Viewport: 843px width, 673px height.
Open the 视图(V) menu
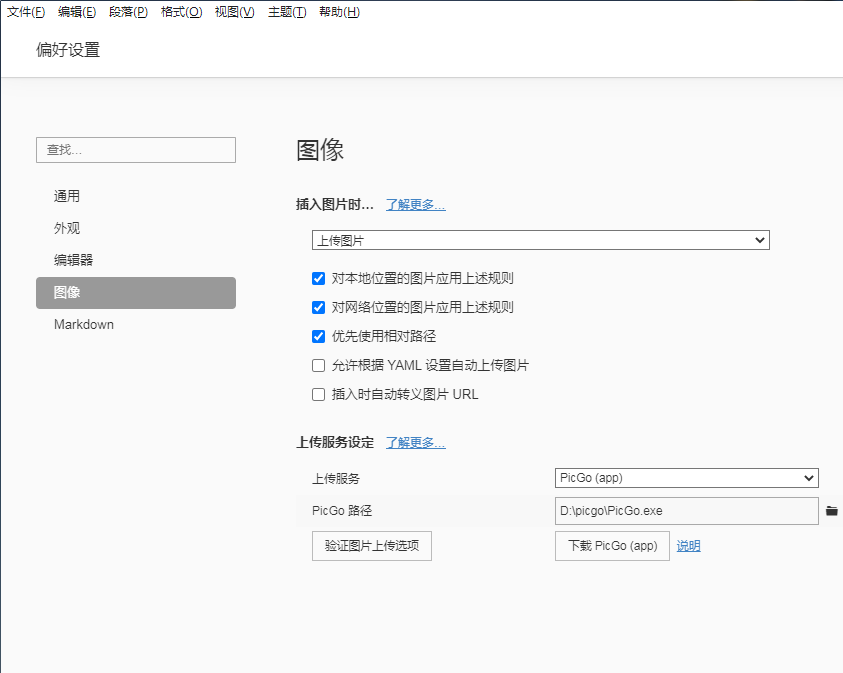click(234, 12)
